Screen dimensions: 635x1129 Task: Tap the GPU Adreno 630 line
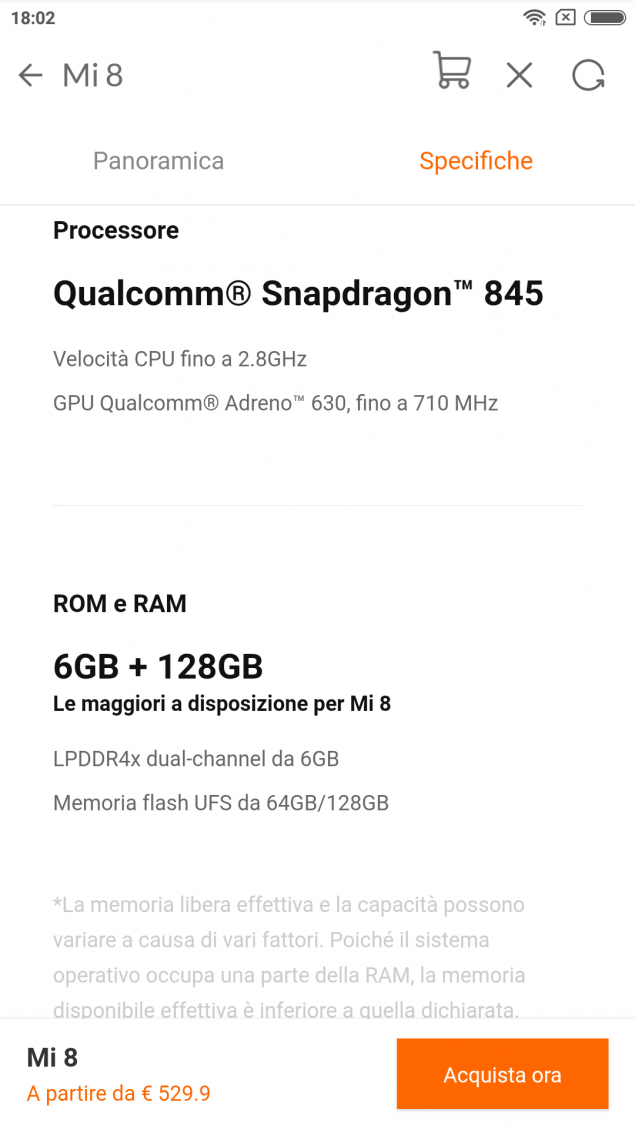pyautogui.click(x=276, y=402)
